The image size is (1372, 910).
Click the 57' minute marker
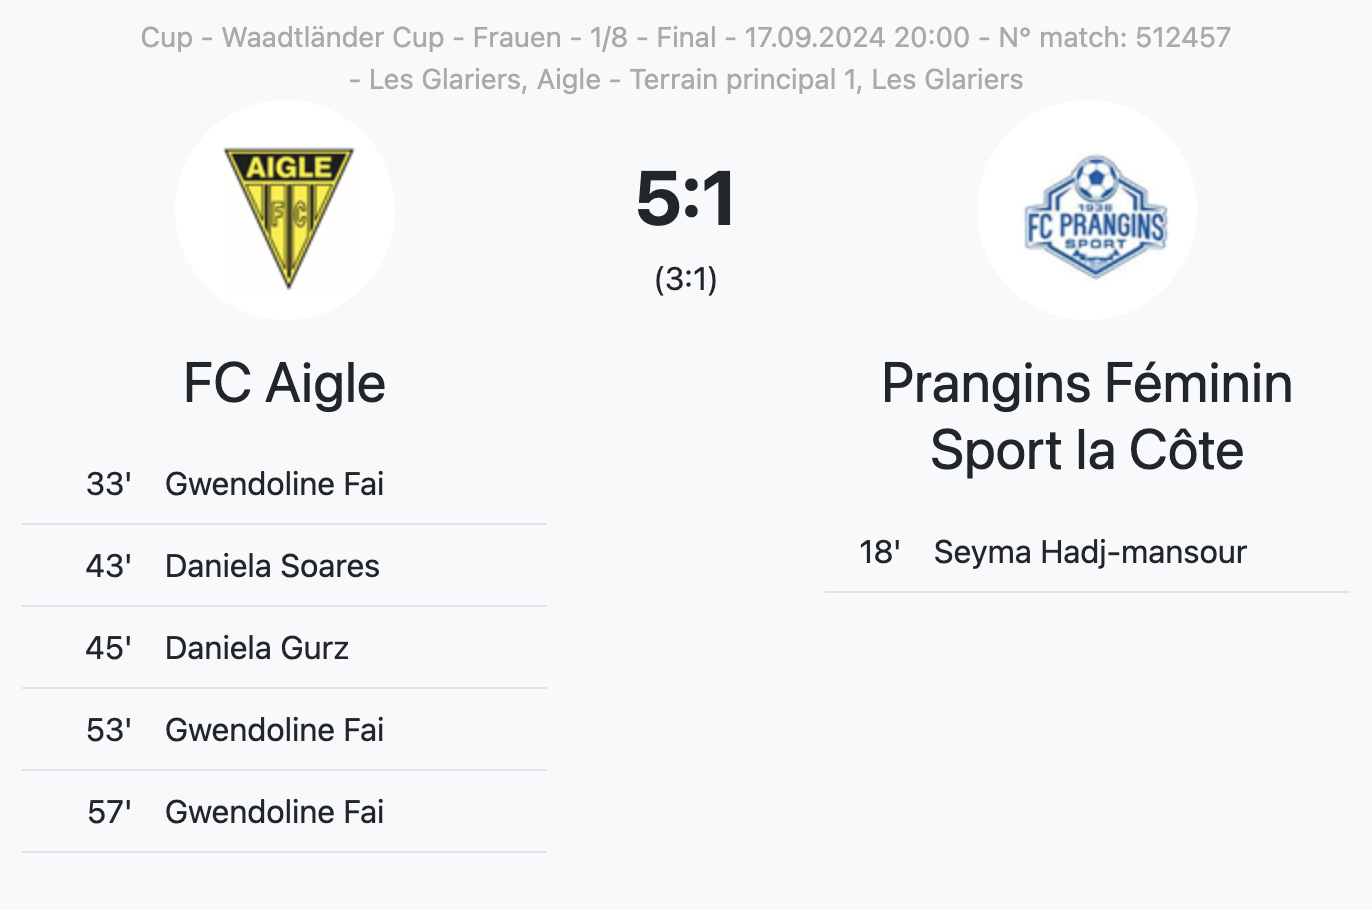pos(109,812)
